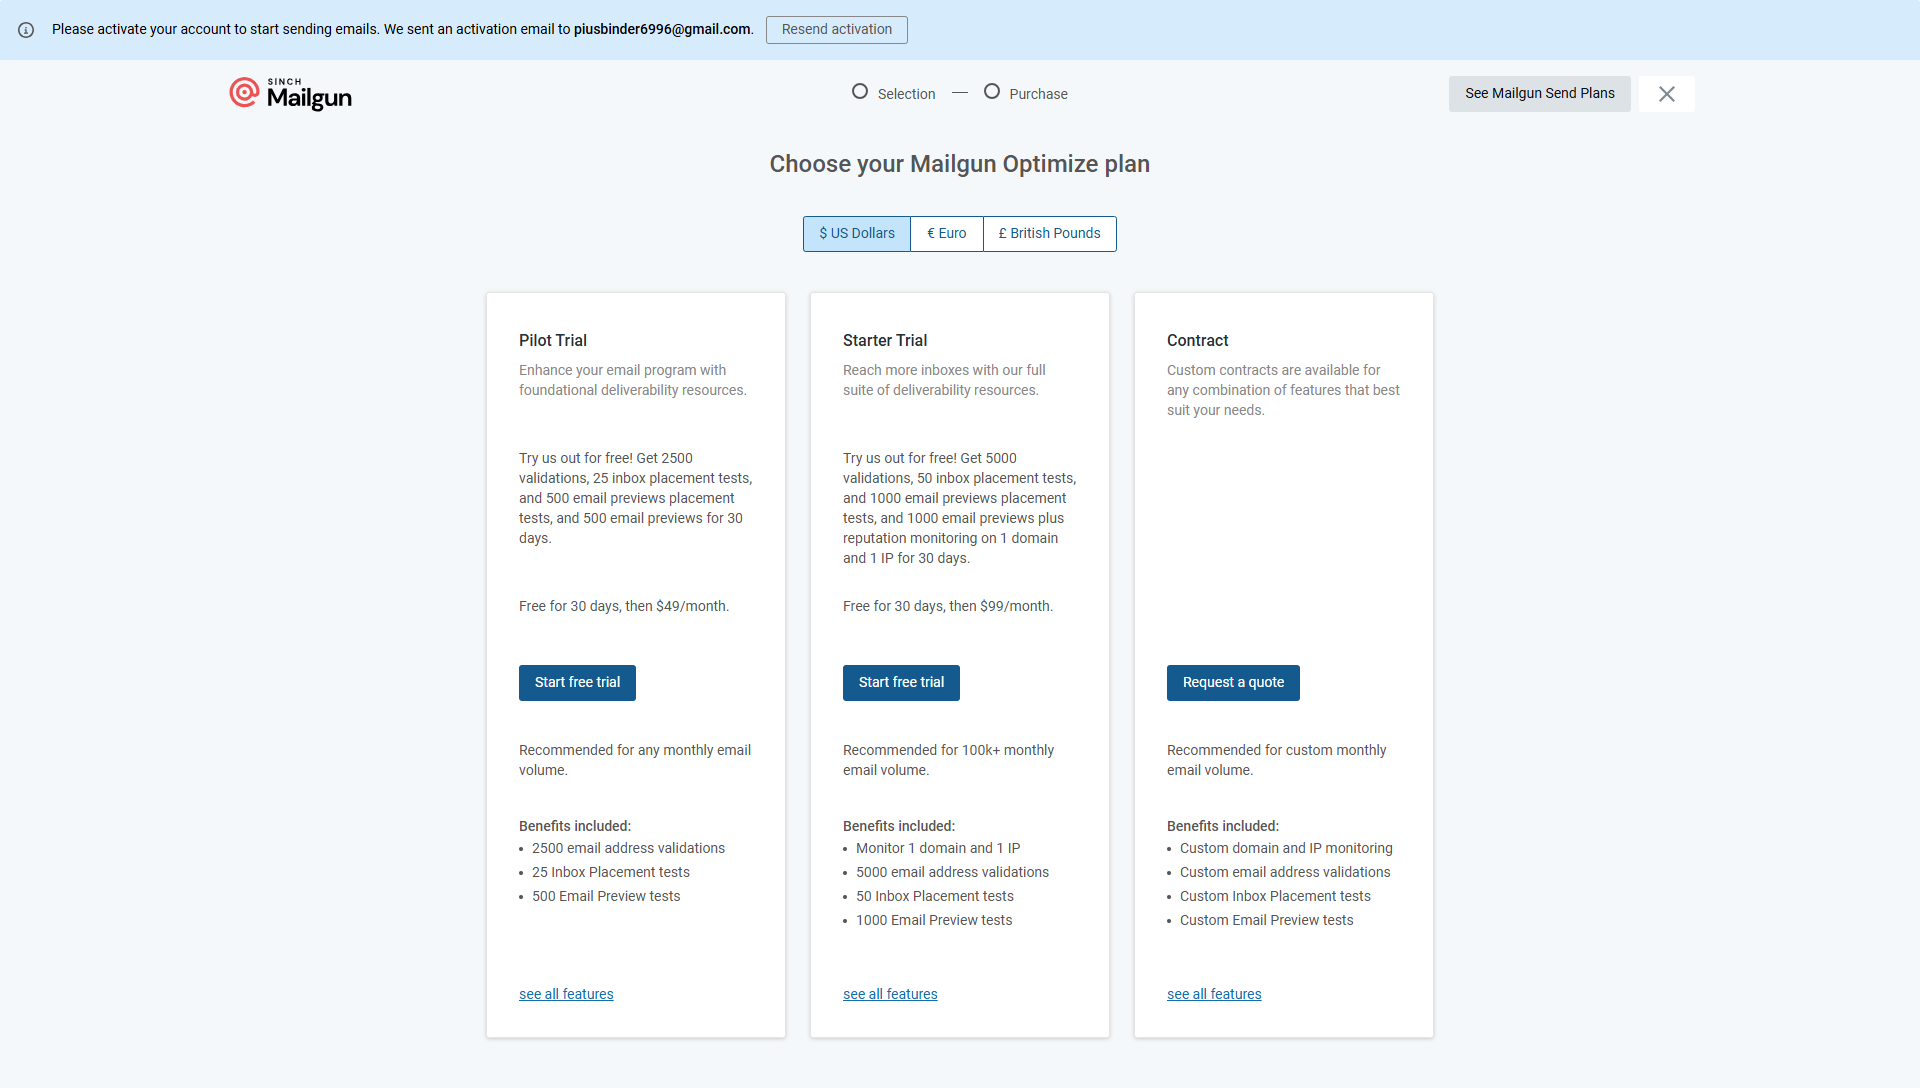
Task: Click the Purchase step circle
Action: 992,92
